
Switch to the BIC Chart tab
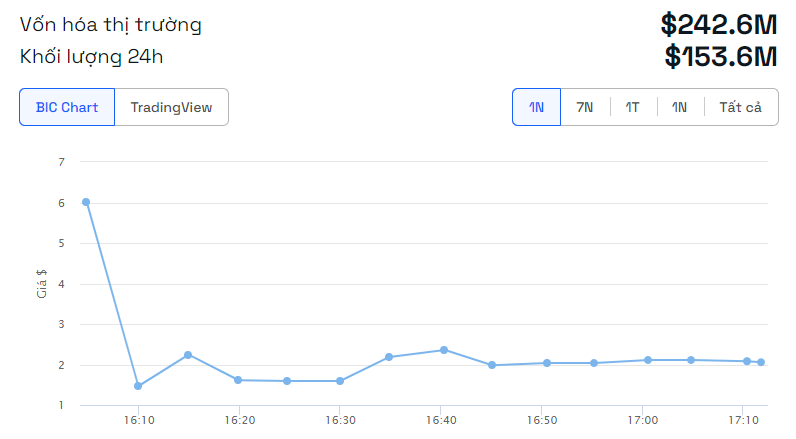(x=67, y=107)
